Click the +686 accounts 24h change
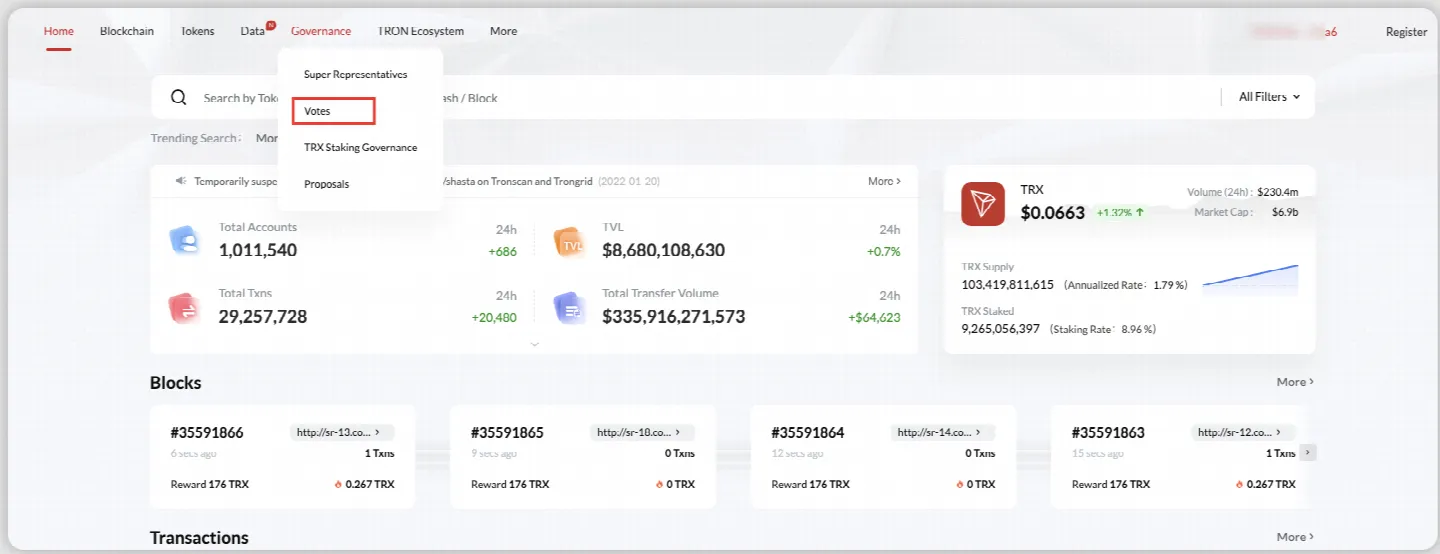Viewport: 1440px width, 554px height. pyautogui.click(x=502, y=251)
